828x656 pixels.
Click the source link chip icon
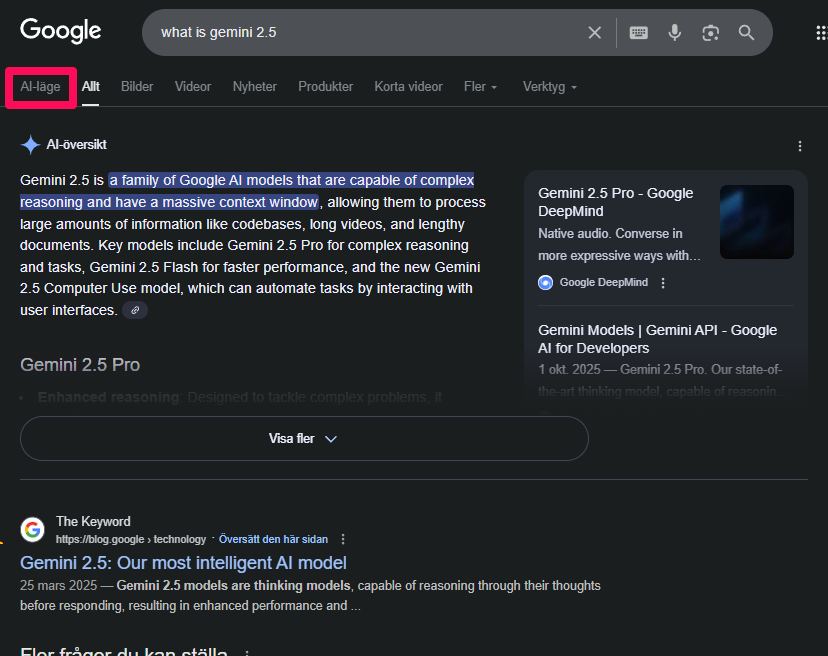point(135,311)
